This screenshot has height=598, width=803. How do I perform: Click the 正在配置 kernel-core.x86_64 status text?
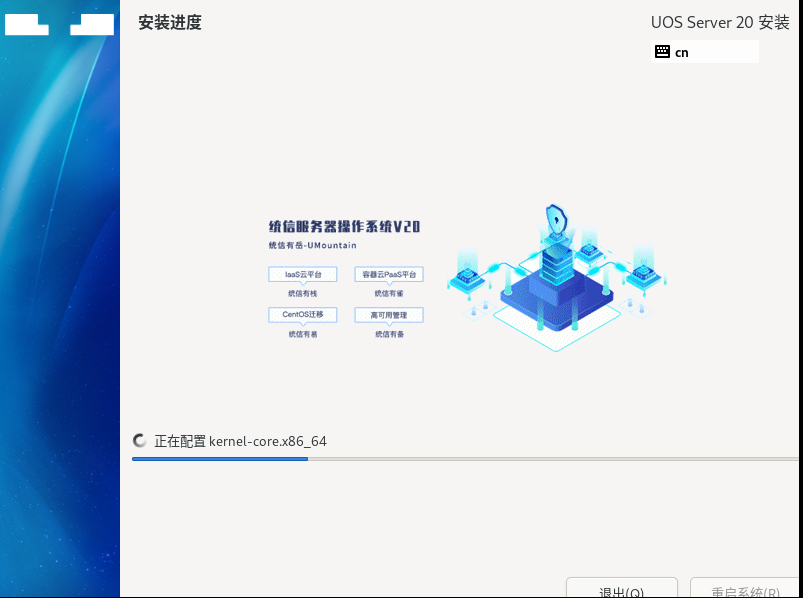pos(241,441)
